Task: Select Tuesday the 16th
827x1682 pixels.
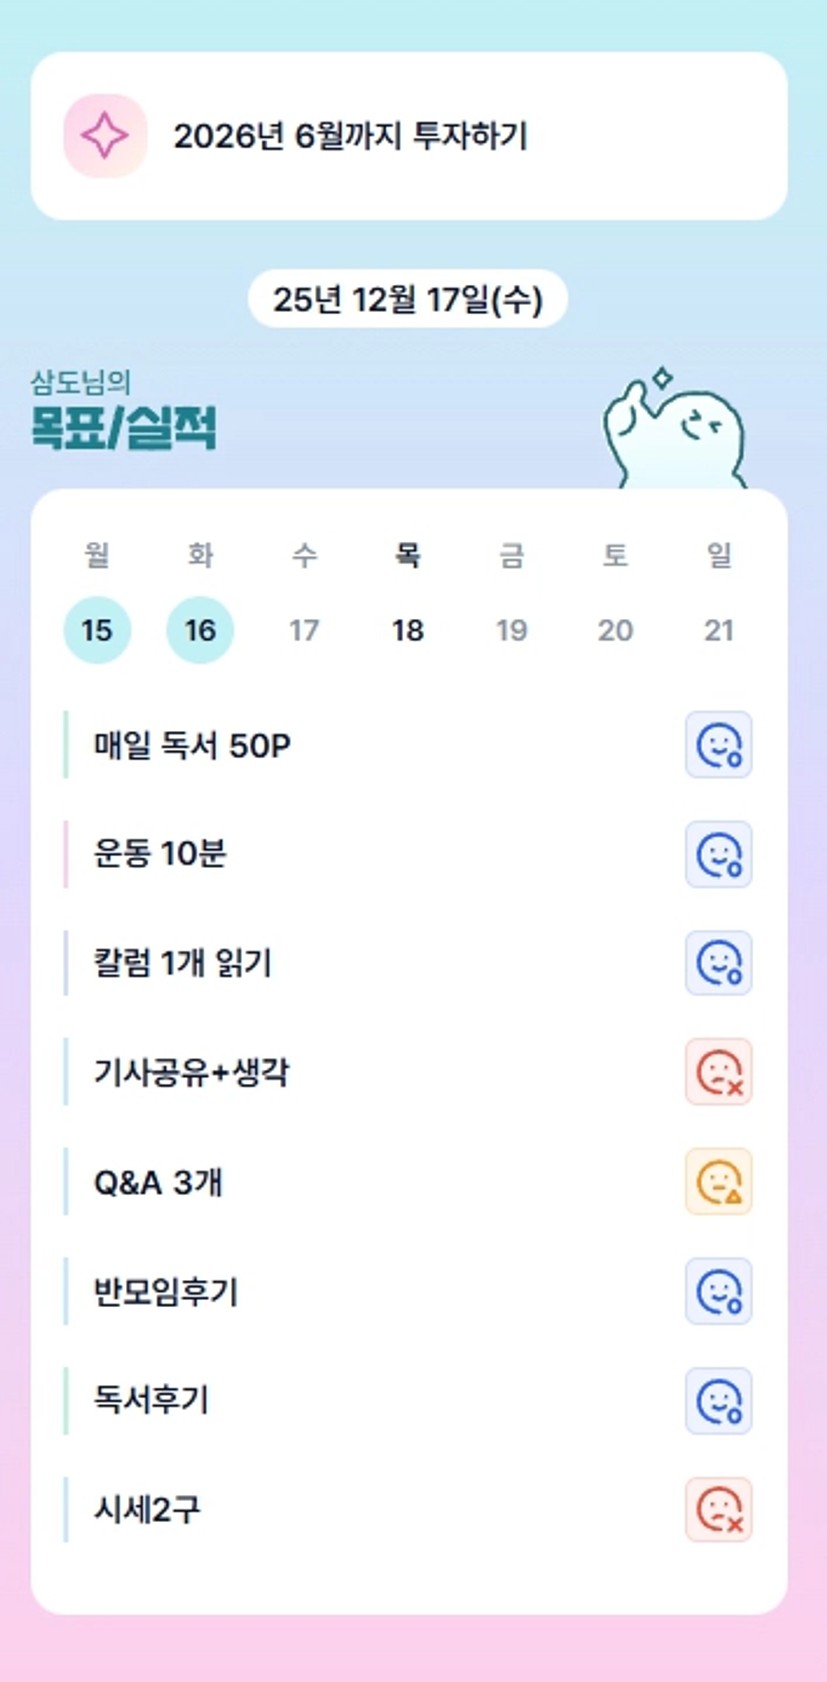Action: (x=200, y=630)
